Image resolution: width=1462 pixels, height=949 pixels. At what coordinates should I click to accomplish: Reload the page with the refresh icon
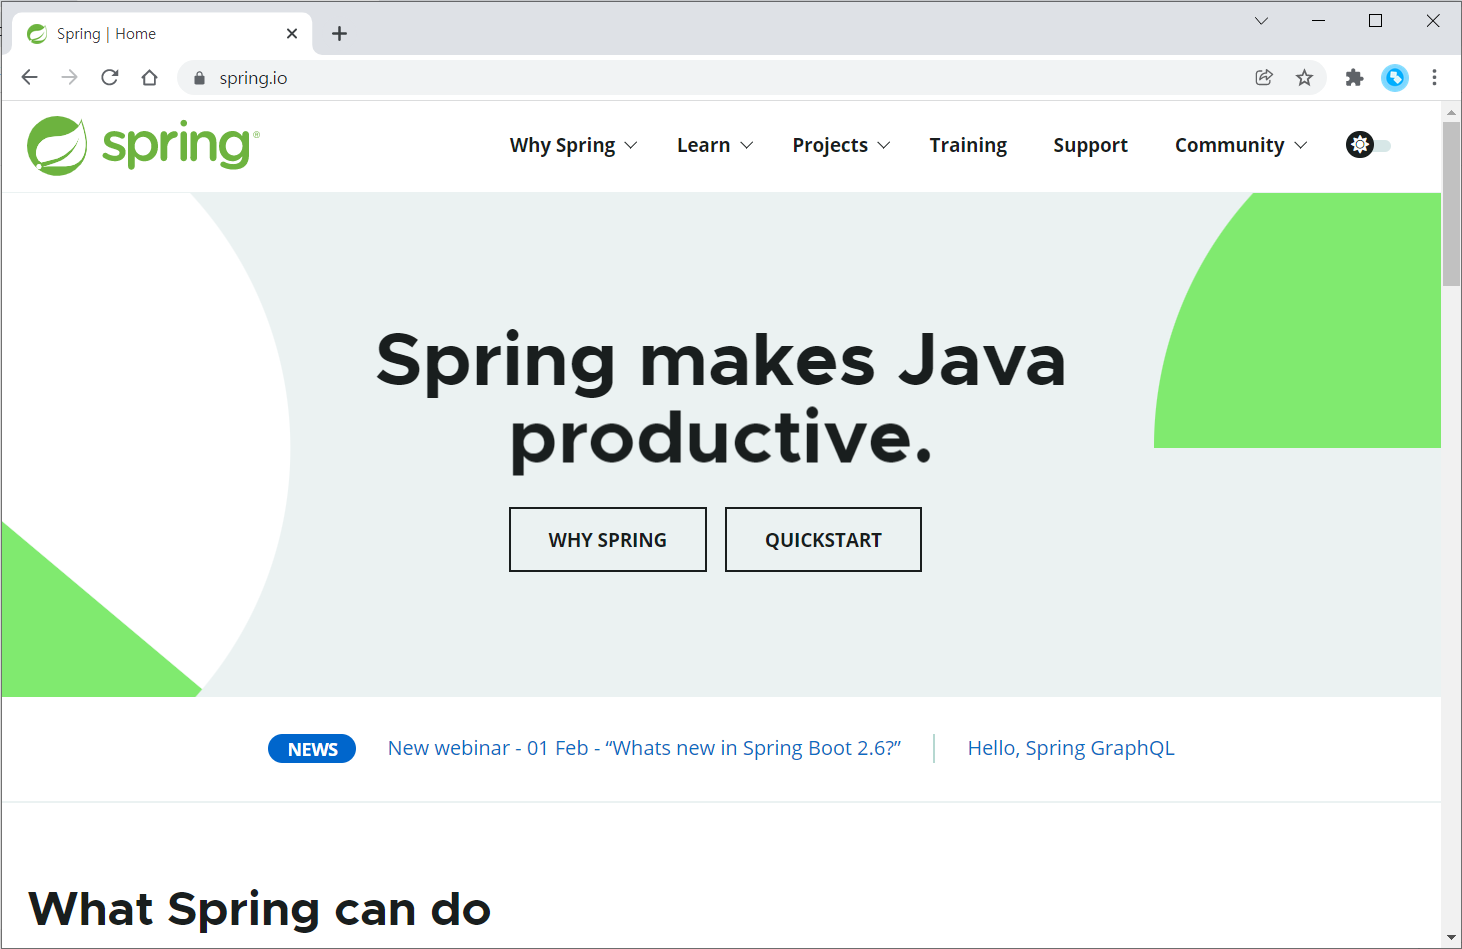tap(110, 77)
